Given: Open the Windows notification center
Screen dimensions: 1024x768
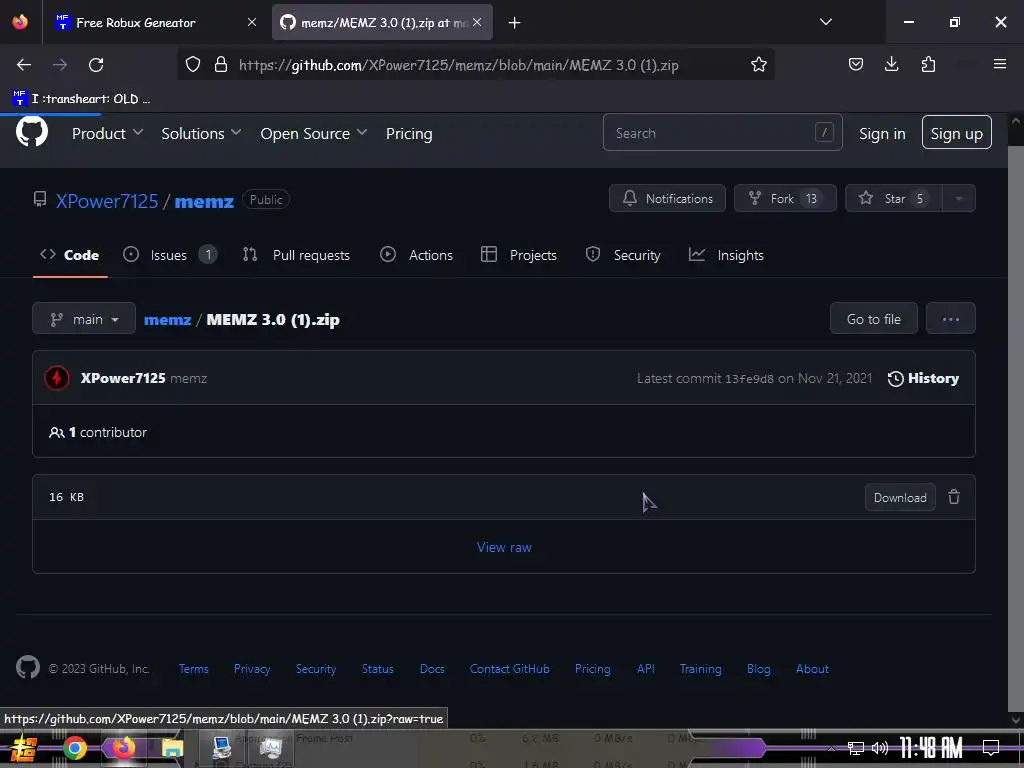Looking at the screenshot, I should click(991, 747).
